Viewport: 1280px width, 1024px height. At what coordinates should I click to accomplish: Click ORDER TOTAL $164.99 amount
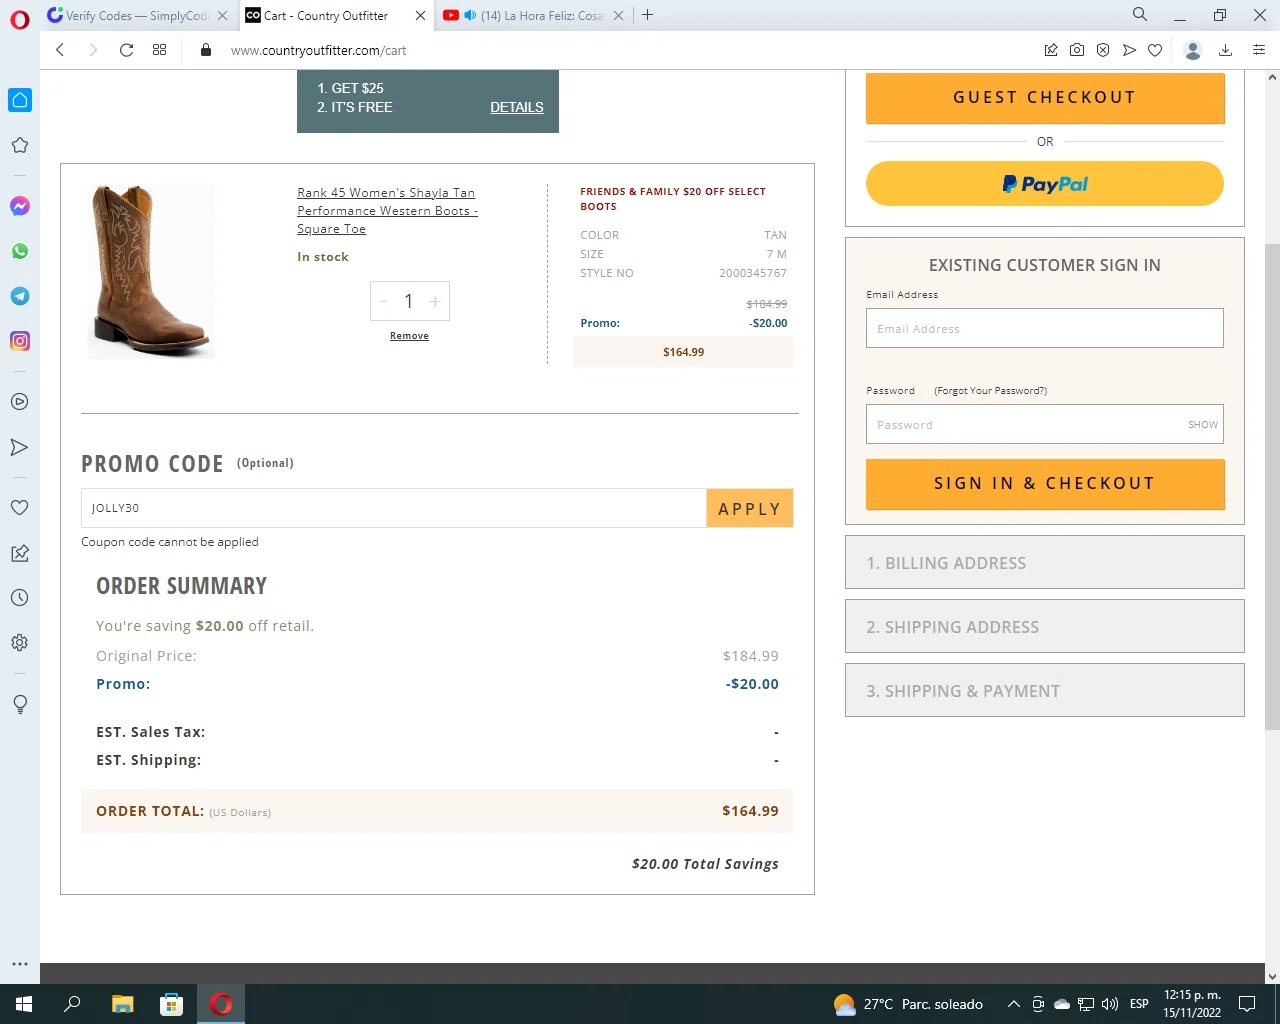coord(750,811)
